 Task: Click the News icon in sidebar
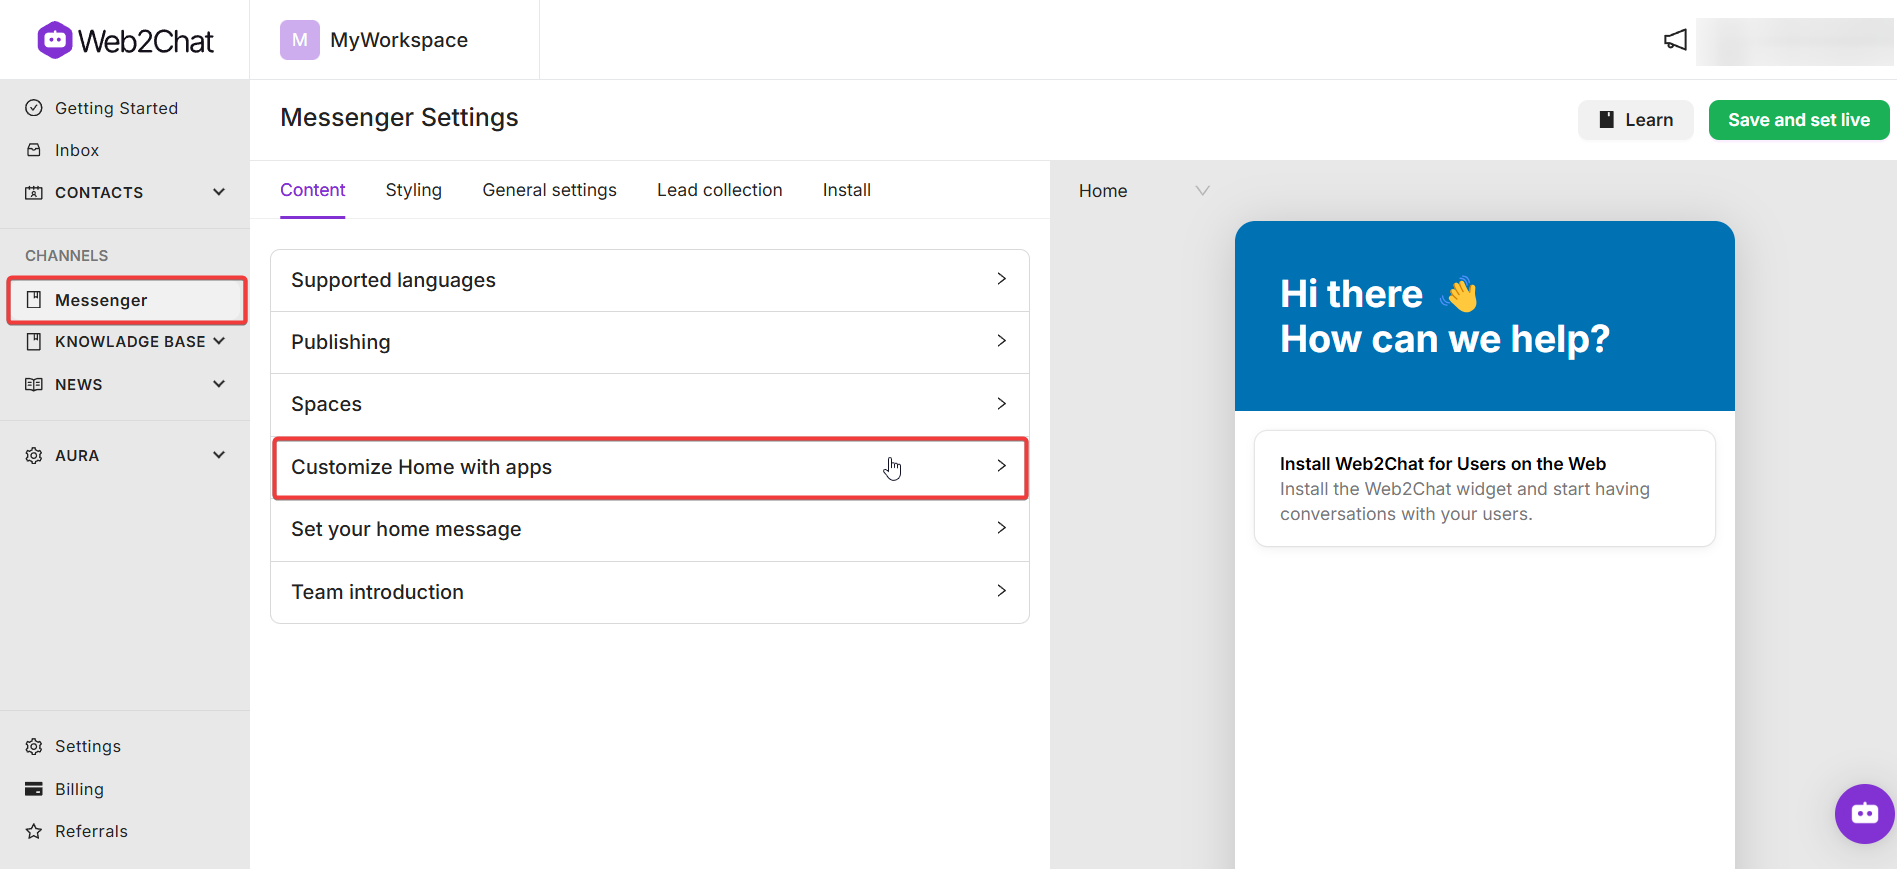(x=34, y=384)
